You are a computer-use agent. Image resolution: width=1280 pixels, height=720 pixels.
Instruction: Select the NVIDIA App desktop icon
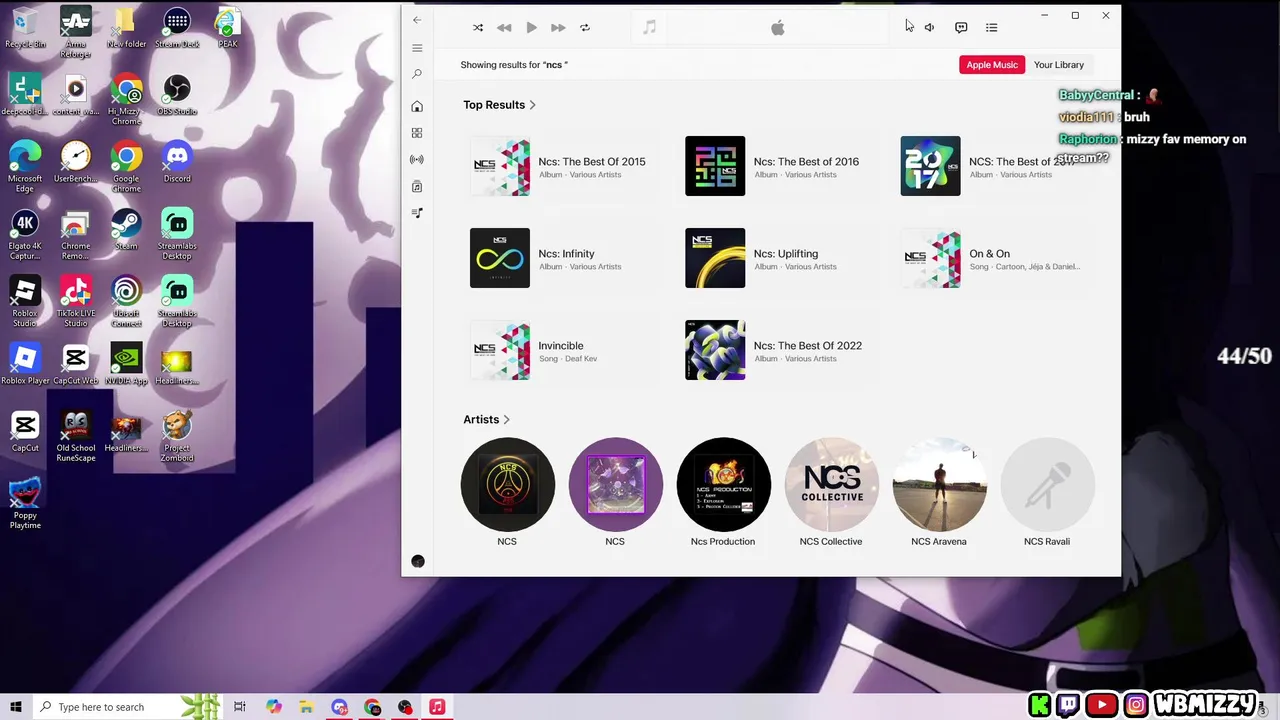[126, 364]
